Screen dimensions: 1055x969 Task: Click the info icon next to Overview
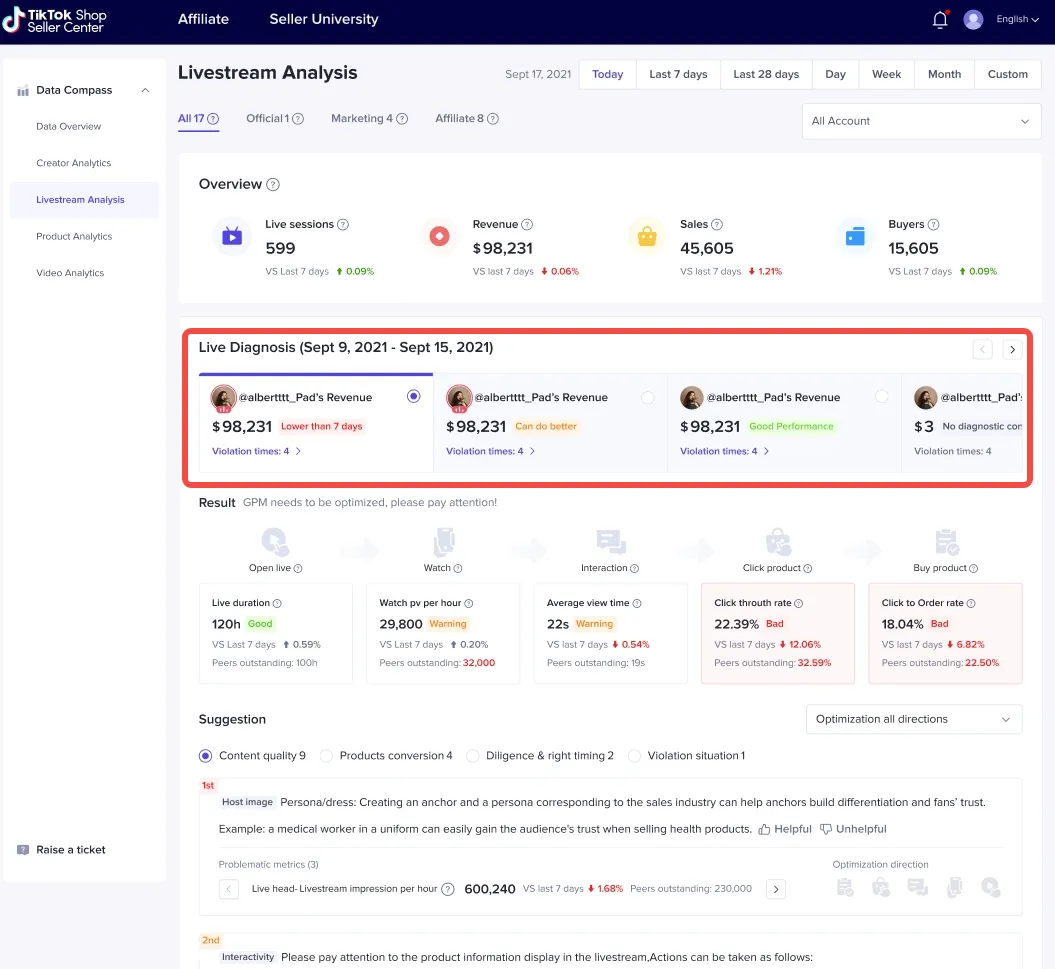273,185
